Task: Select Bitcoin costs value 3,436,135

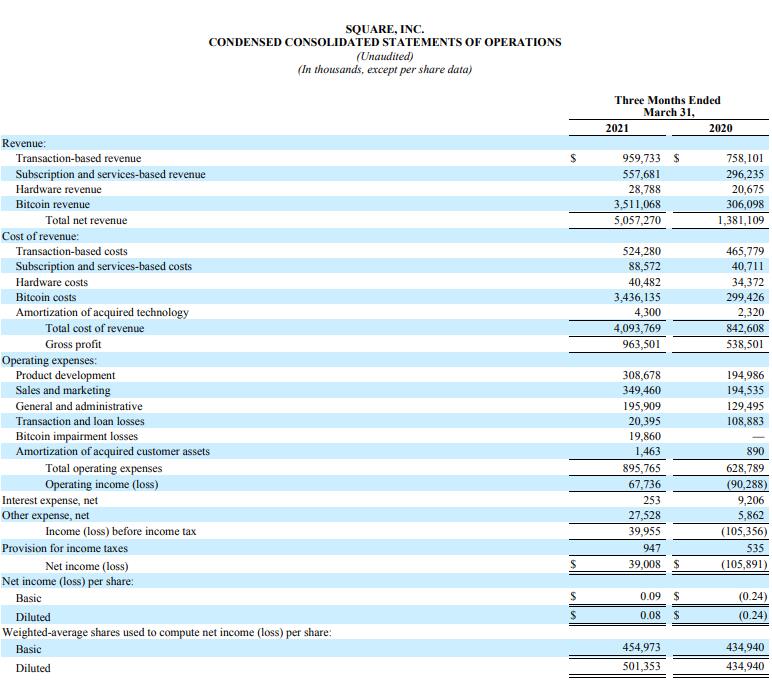Action: pos(637,297)
